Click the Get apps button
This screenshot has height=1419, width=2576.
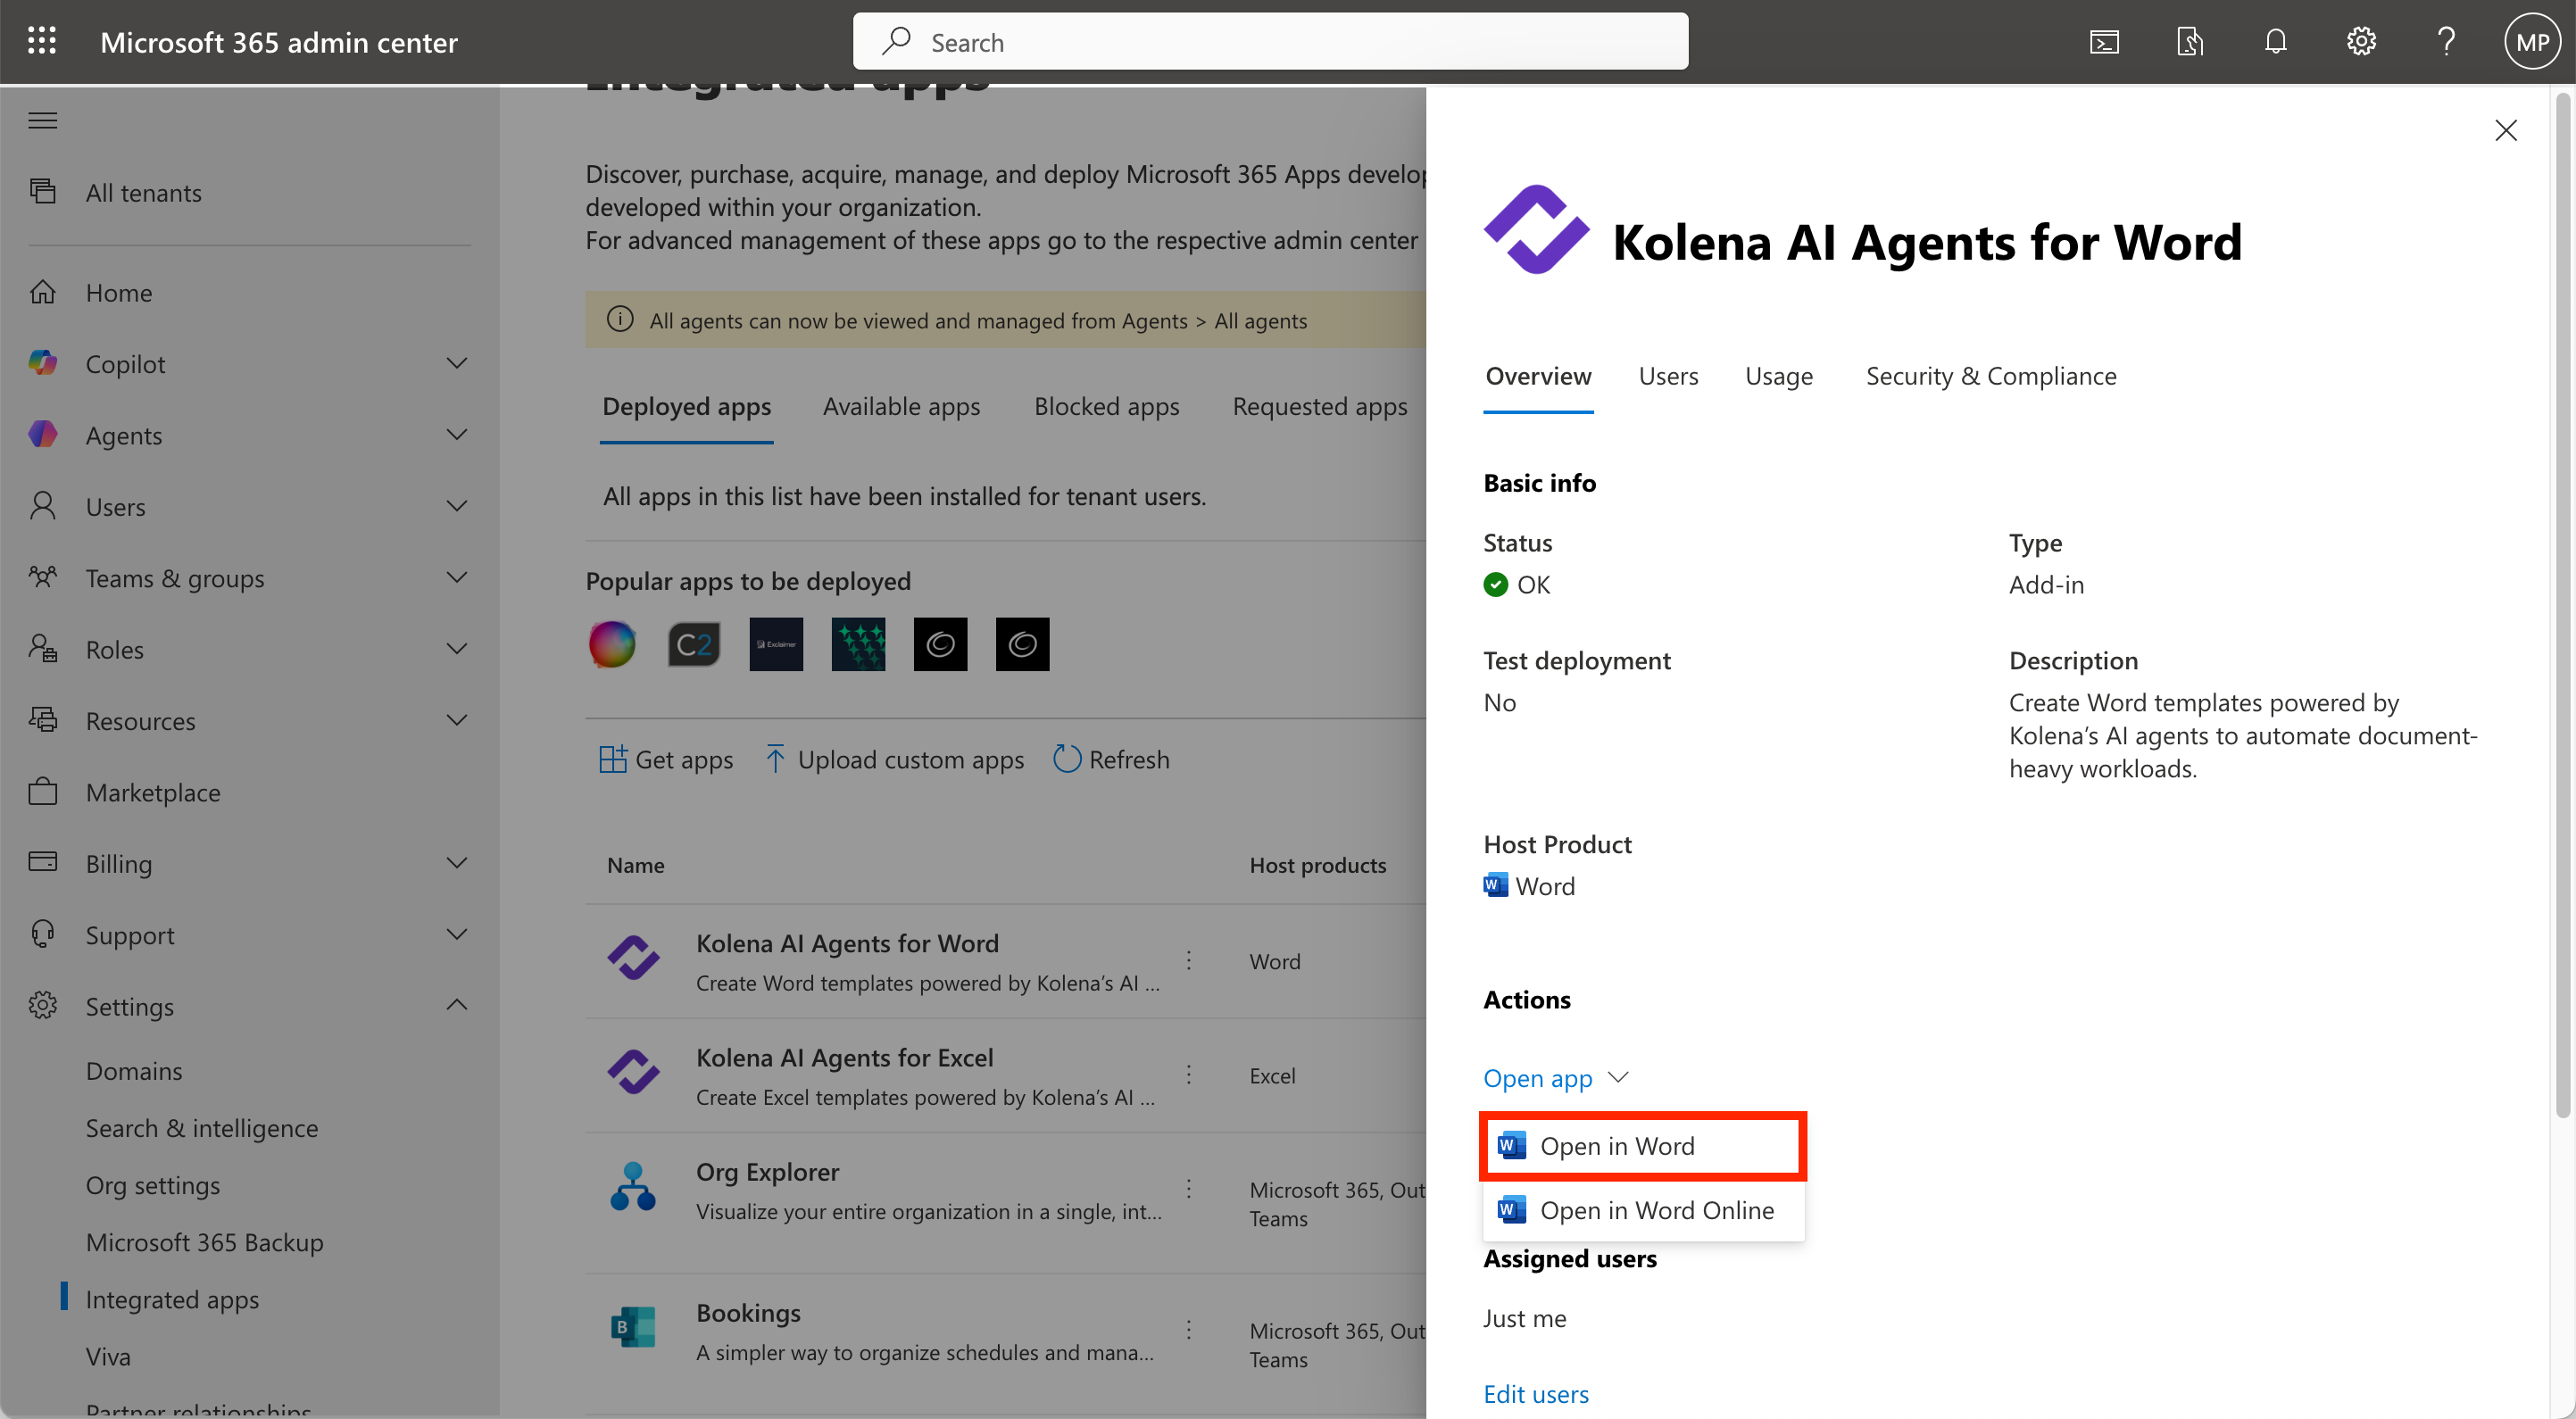tap(666, 760)
